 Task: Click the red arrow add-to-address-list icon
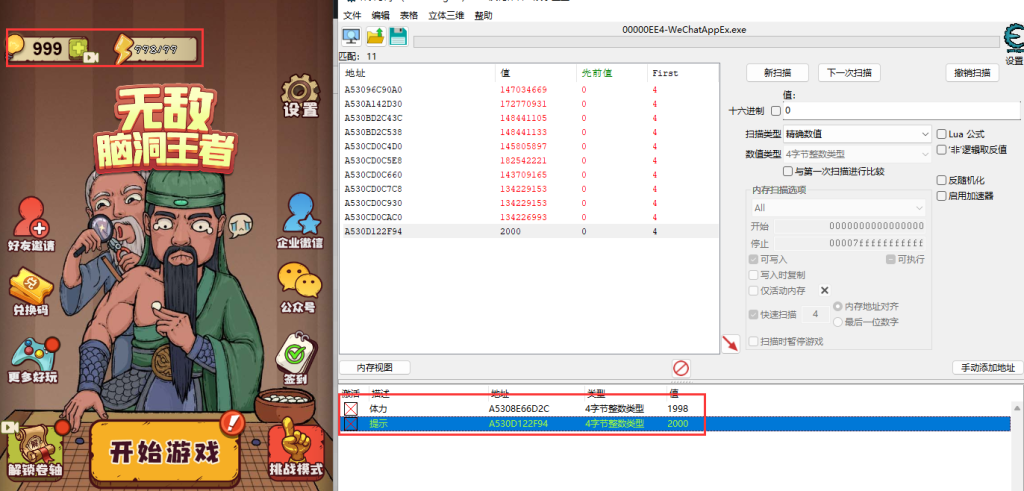point(731,343)
